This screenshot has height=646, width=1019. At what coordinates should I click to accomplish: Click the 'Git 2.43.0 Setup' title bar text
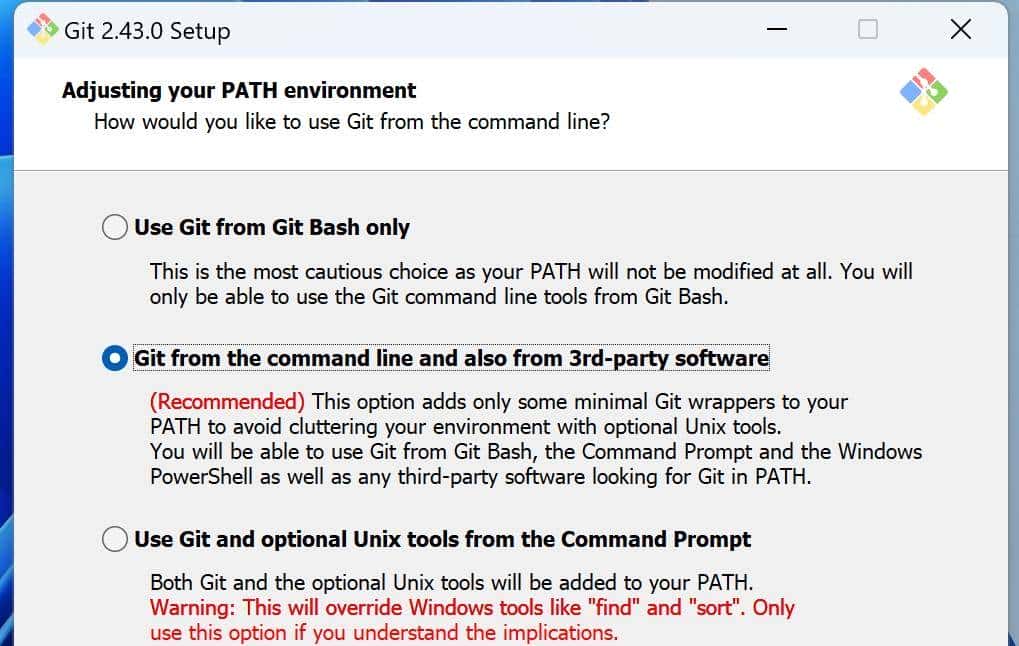147,31
